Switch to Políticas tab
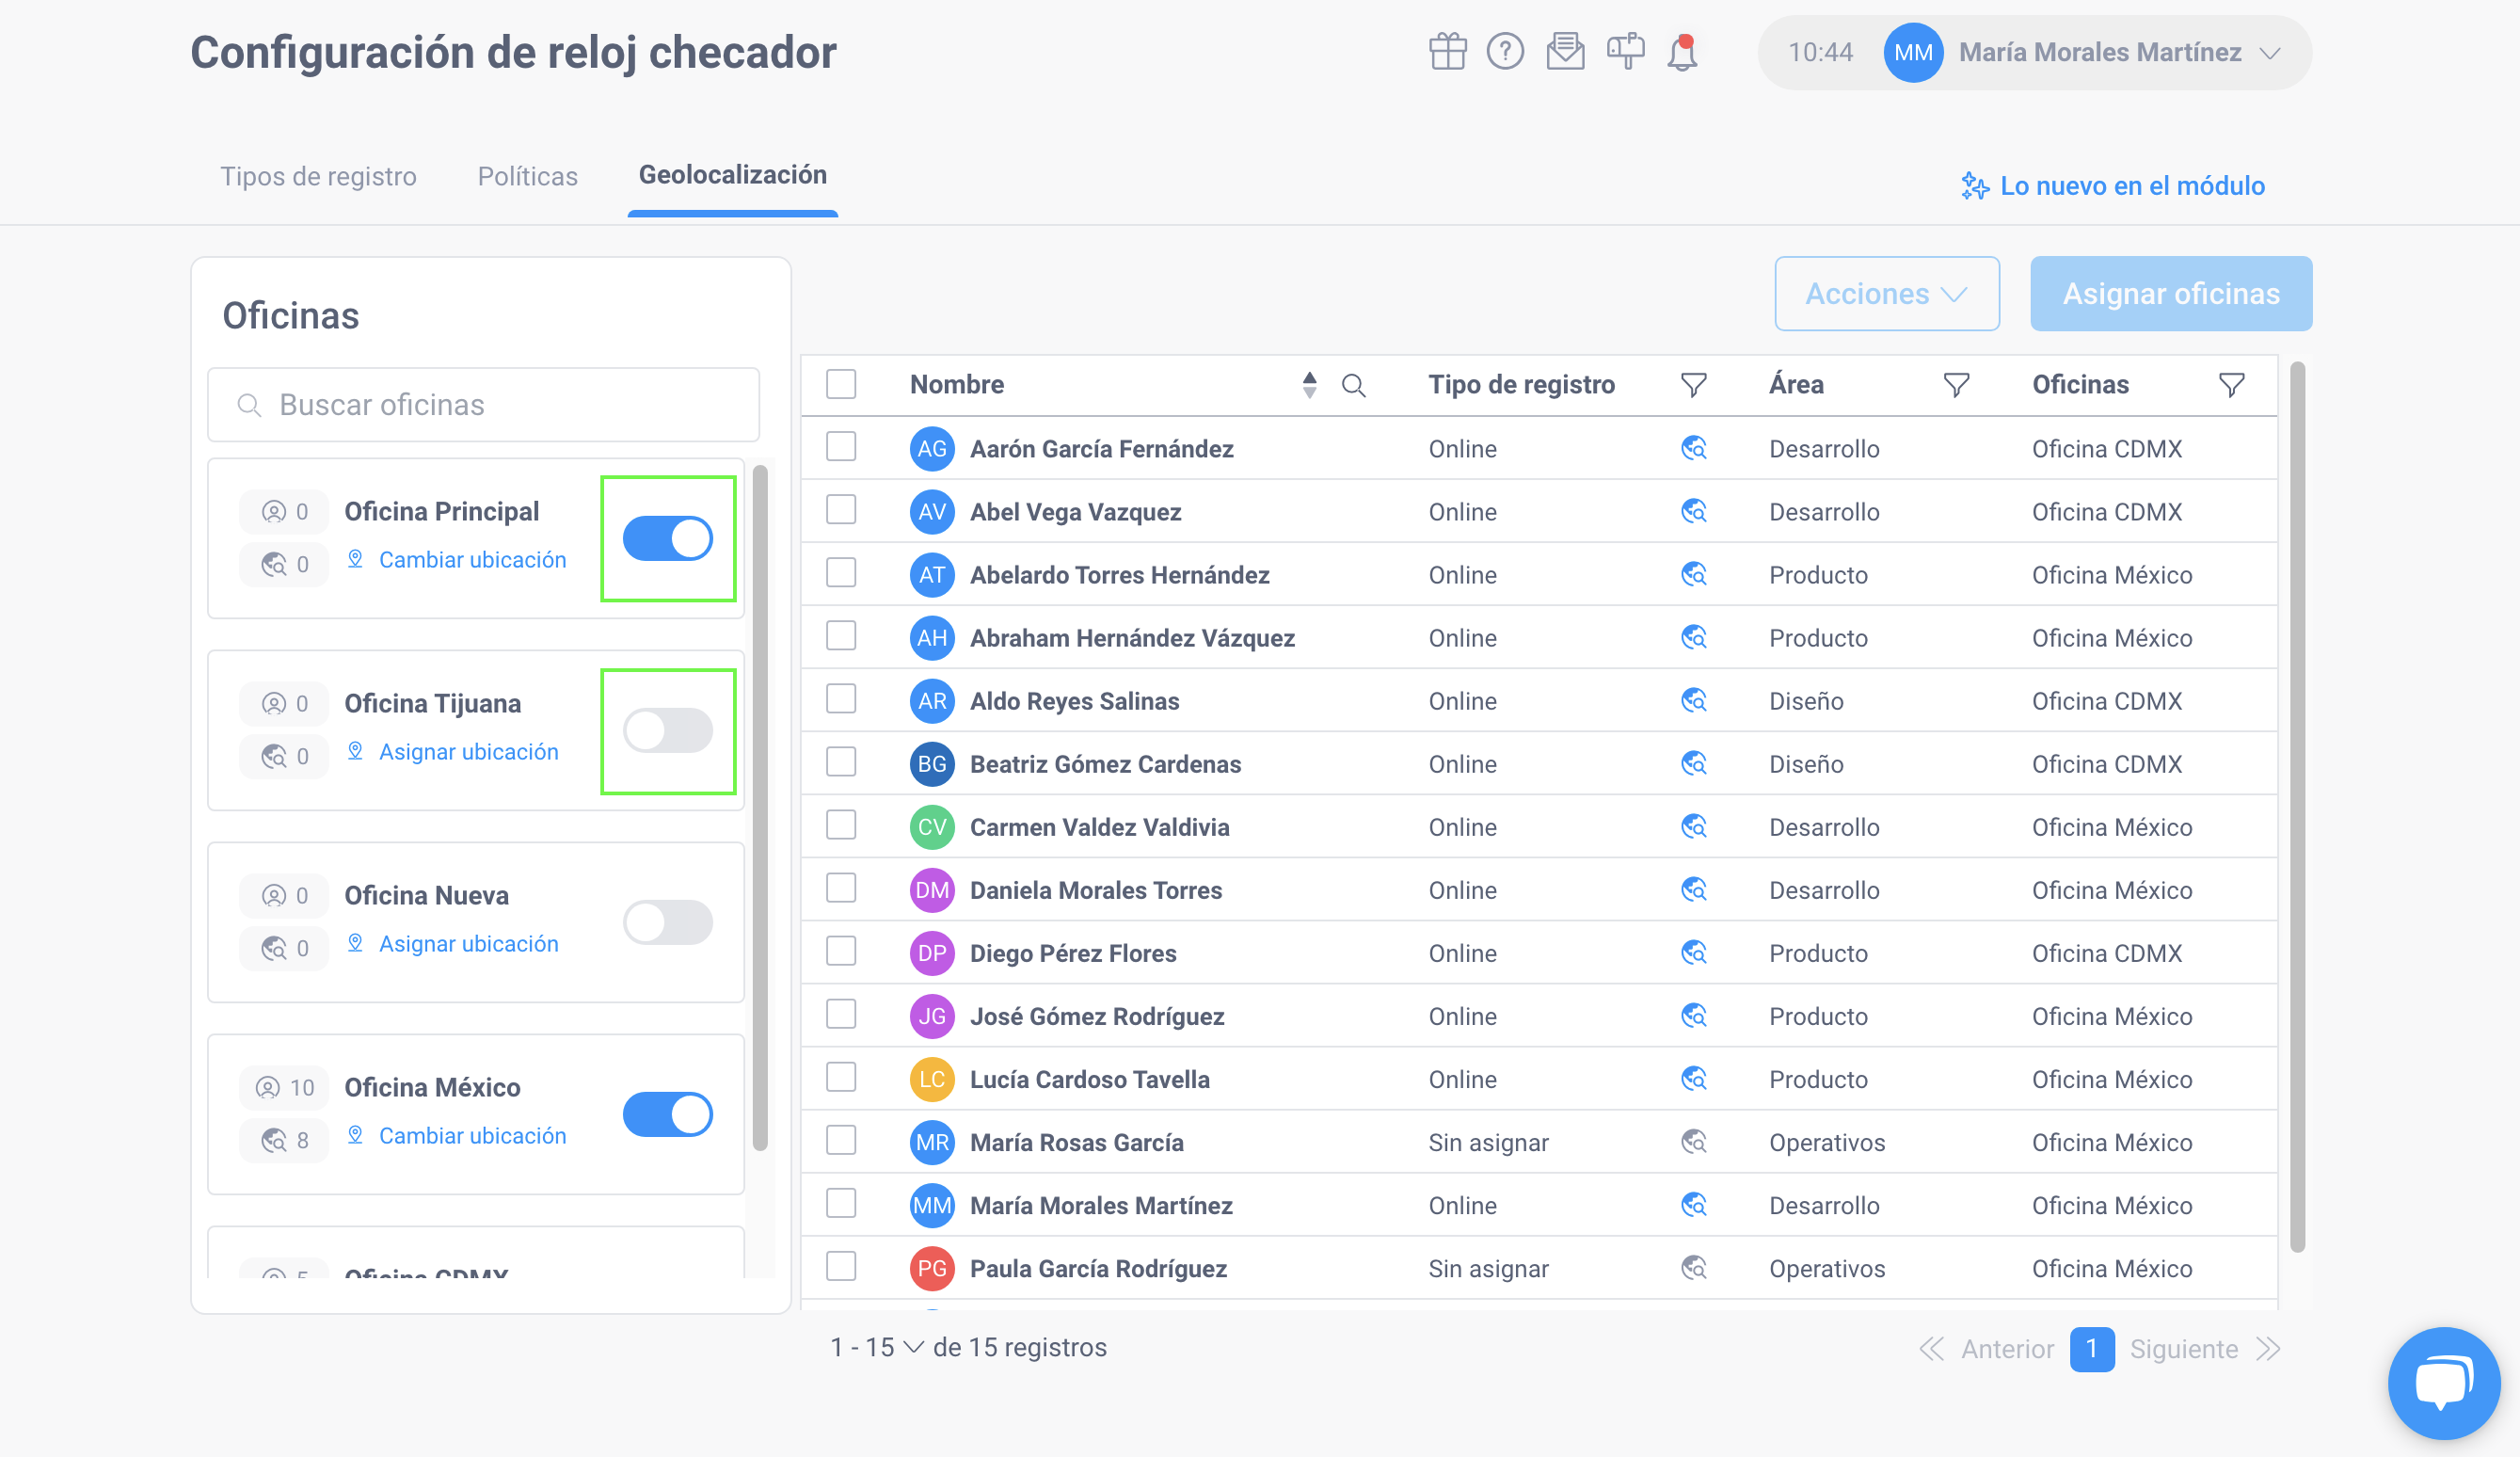Screen dimensions: 2520x1457 pos(527,176)
